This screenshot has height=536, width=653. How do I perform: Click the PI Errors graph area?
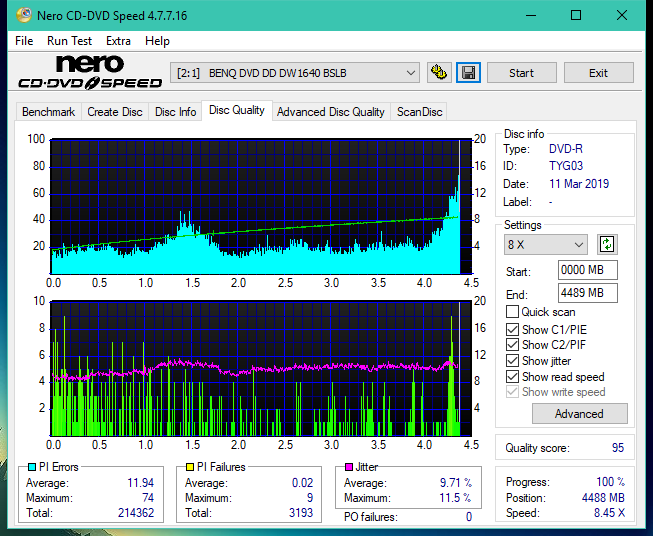click(261, 207)
